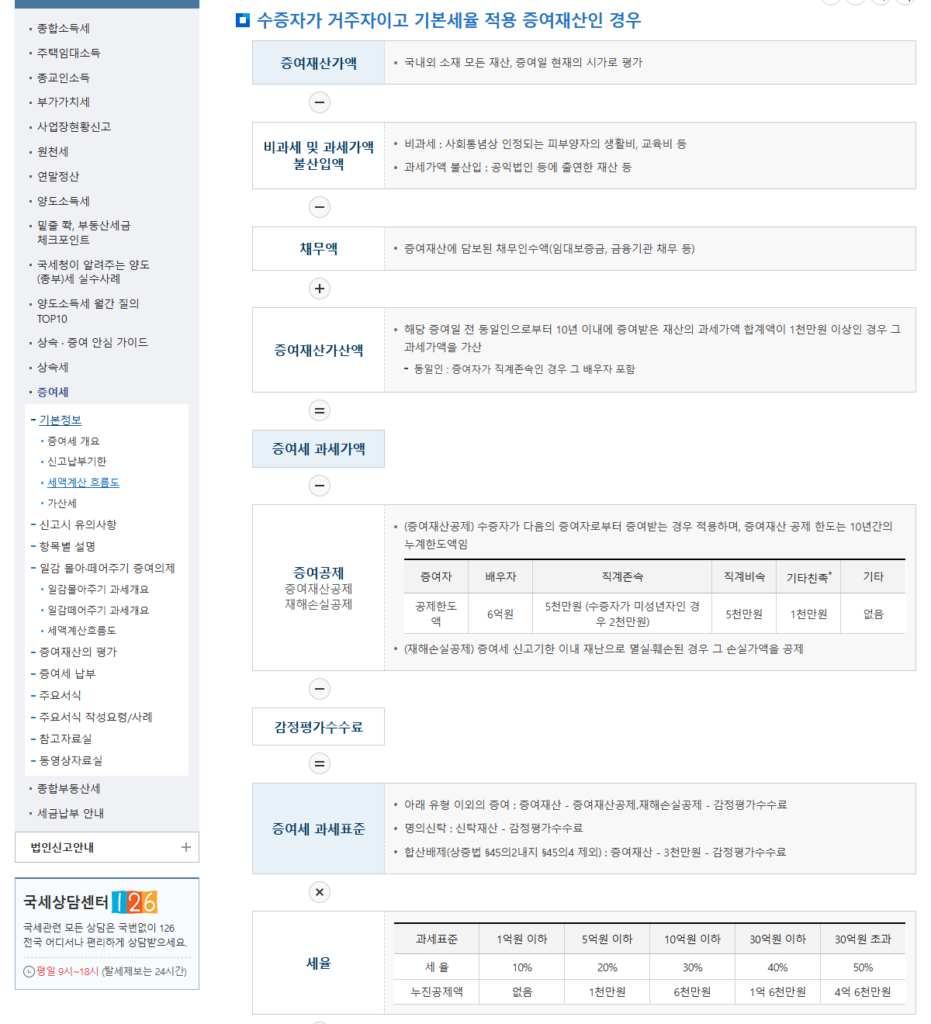Click the 증여재산가액 box

click(x=319, y=63)
